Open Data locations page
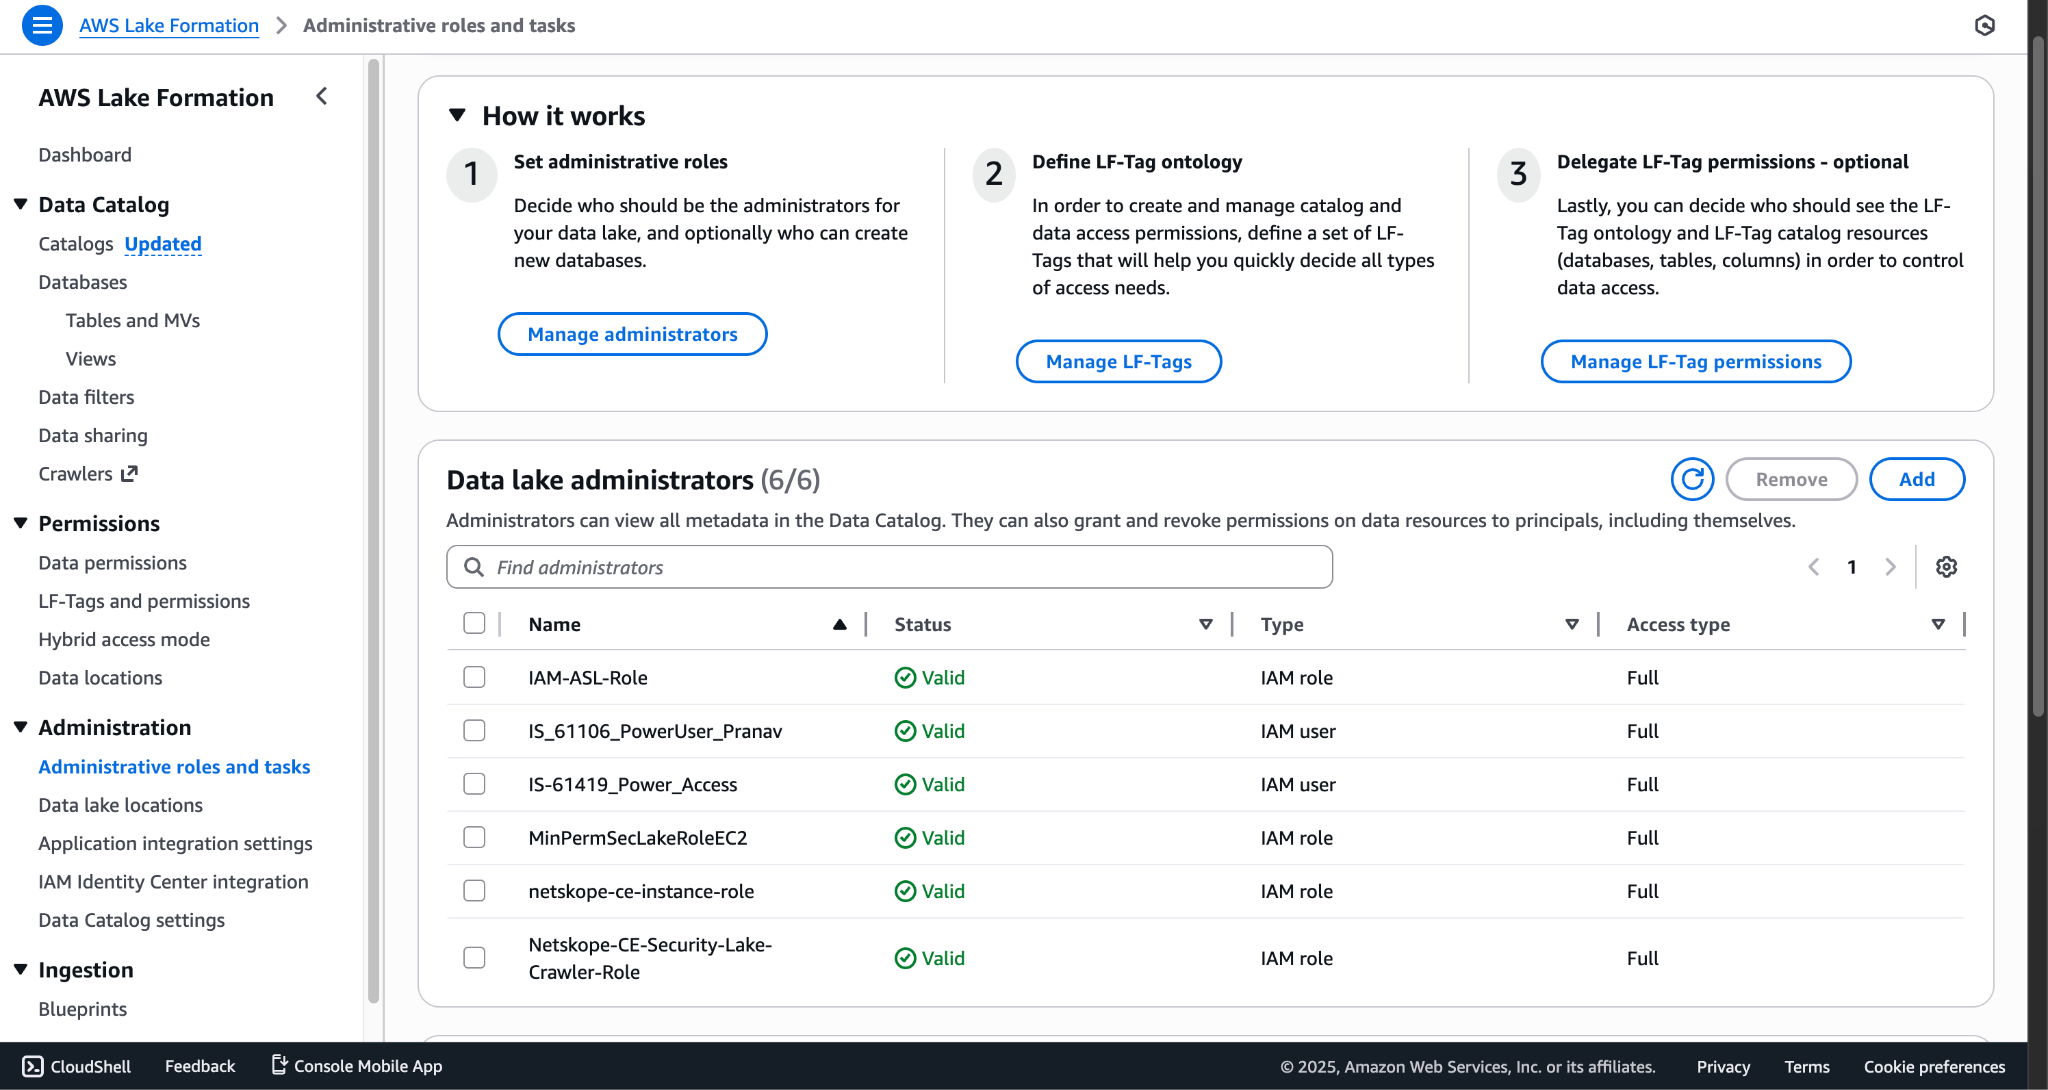Screen dimensions: 2048x1090 (100, 677)
